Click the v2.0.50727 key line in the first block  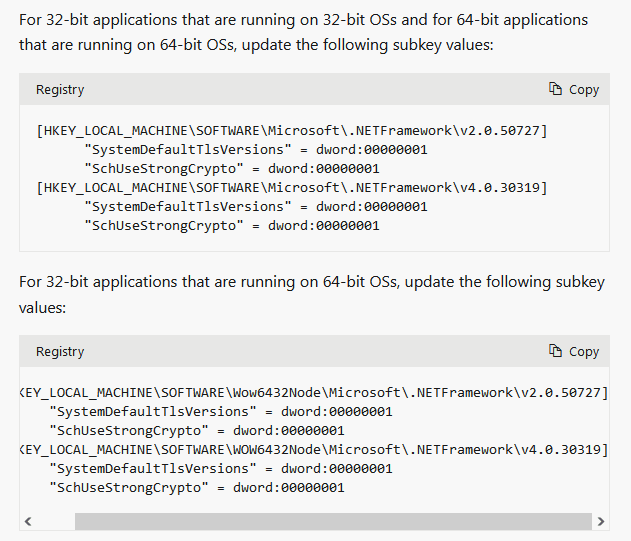pyautogui.click(x=291, y=131)
